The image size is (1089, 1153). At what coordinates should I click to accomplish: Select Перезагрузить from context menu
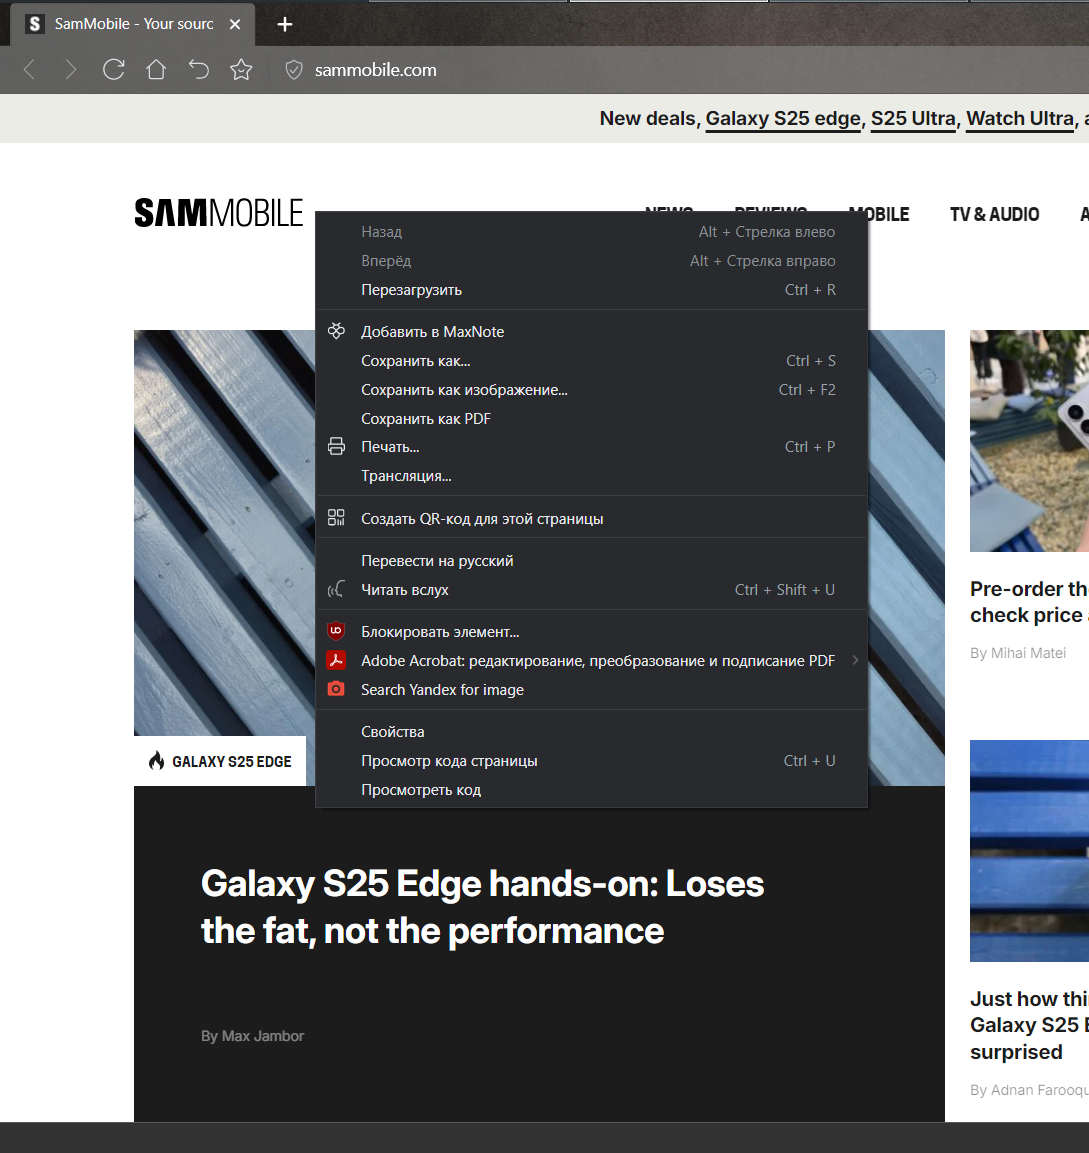[591, 290]
